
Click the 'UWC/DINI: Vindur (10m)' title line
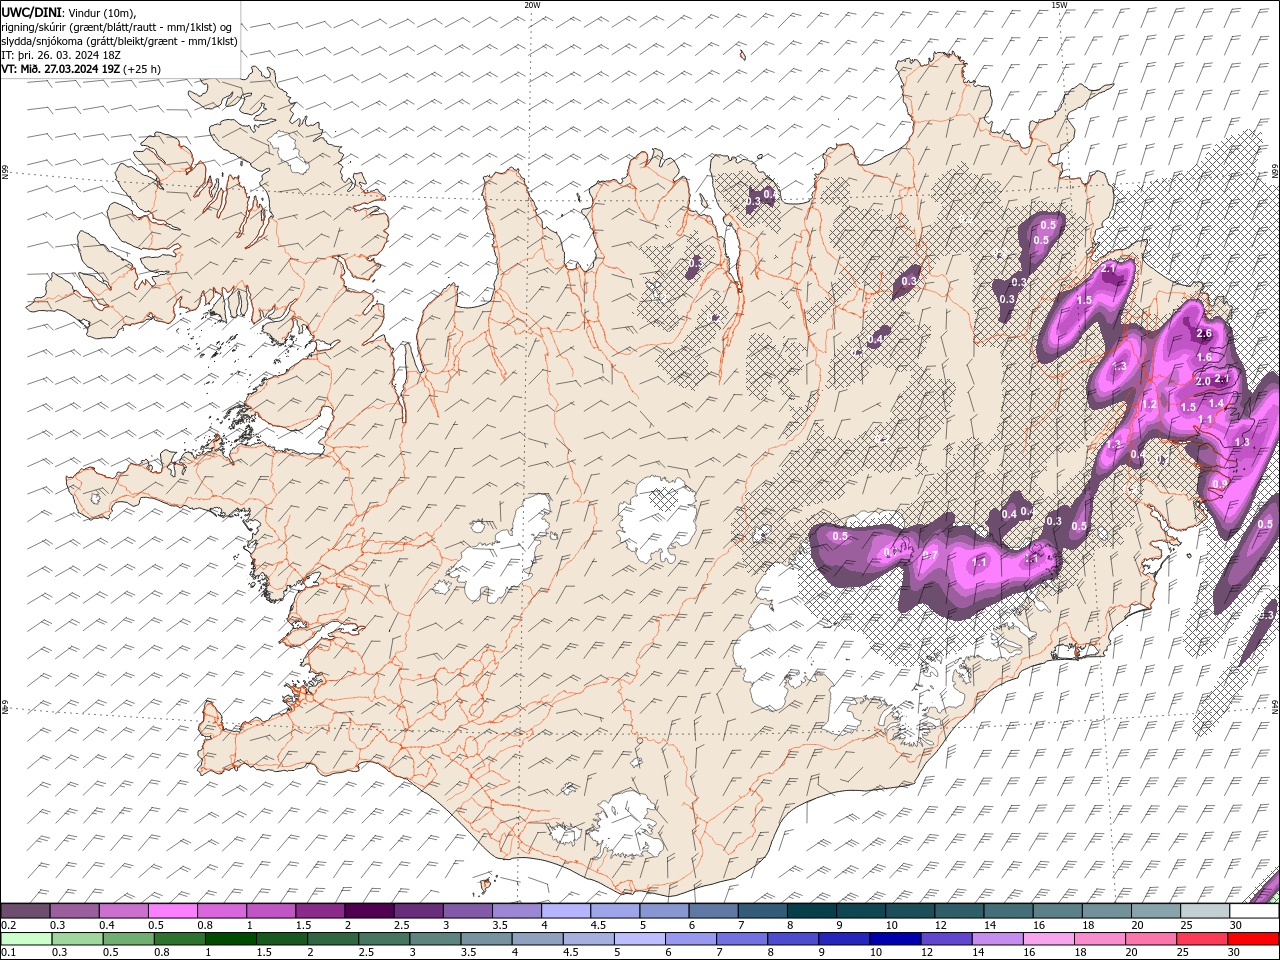[68, 12]
